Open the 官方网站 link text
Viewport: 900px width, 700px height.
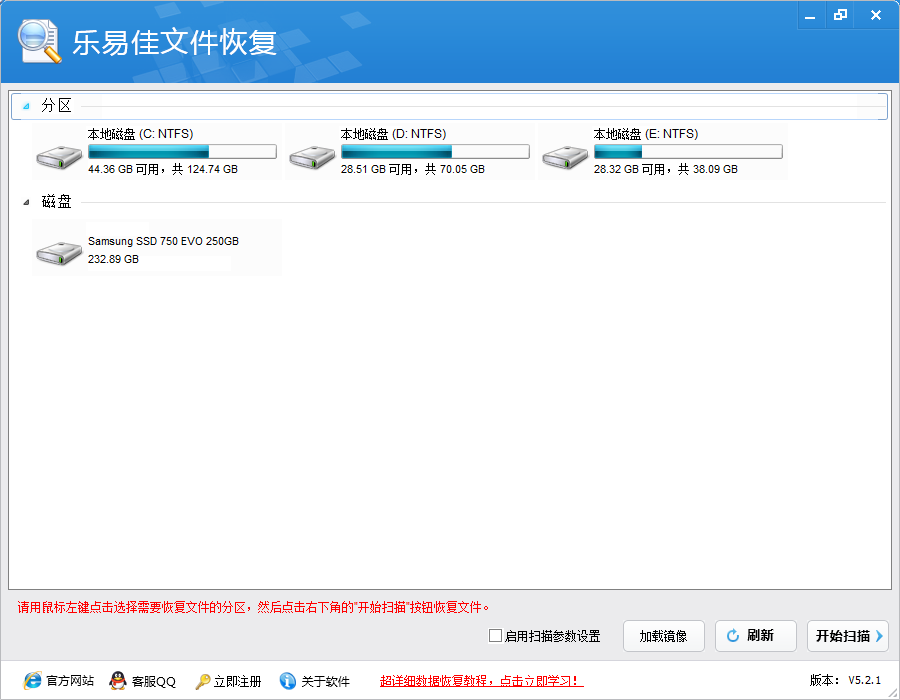pyautogui.click(x=70, y=681)
